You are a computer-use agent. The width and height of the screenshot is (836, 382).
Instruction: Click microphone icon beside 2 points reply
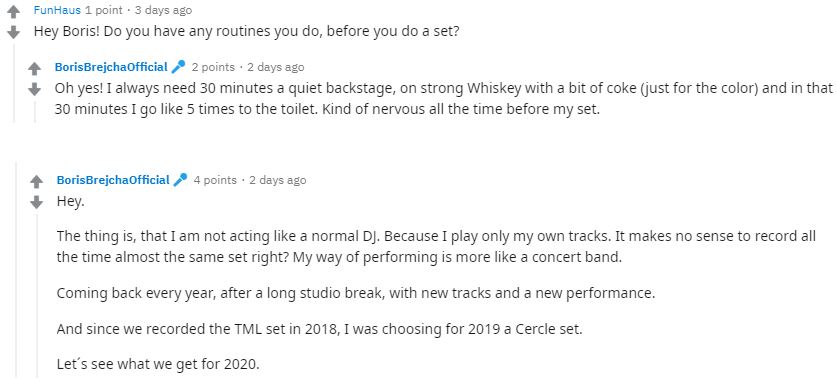pyautogui.click(x=179, y=67)
